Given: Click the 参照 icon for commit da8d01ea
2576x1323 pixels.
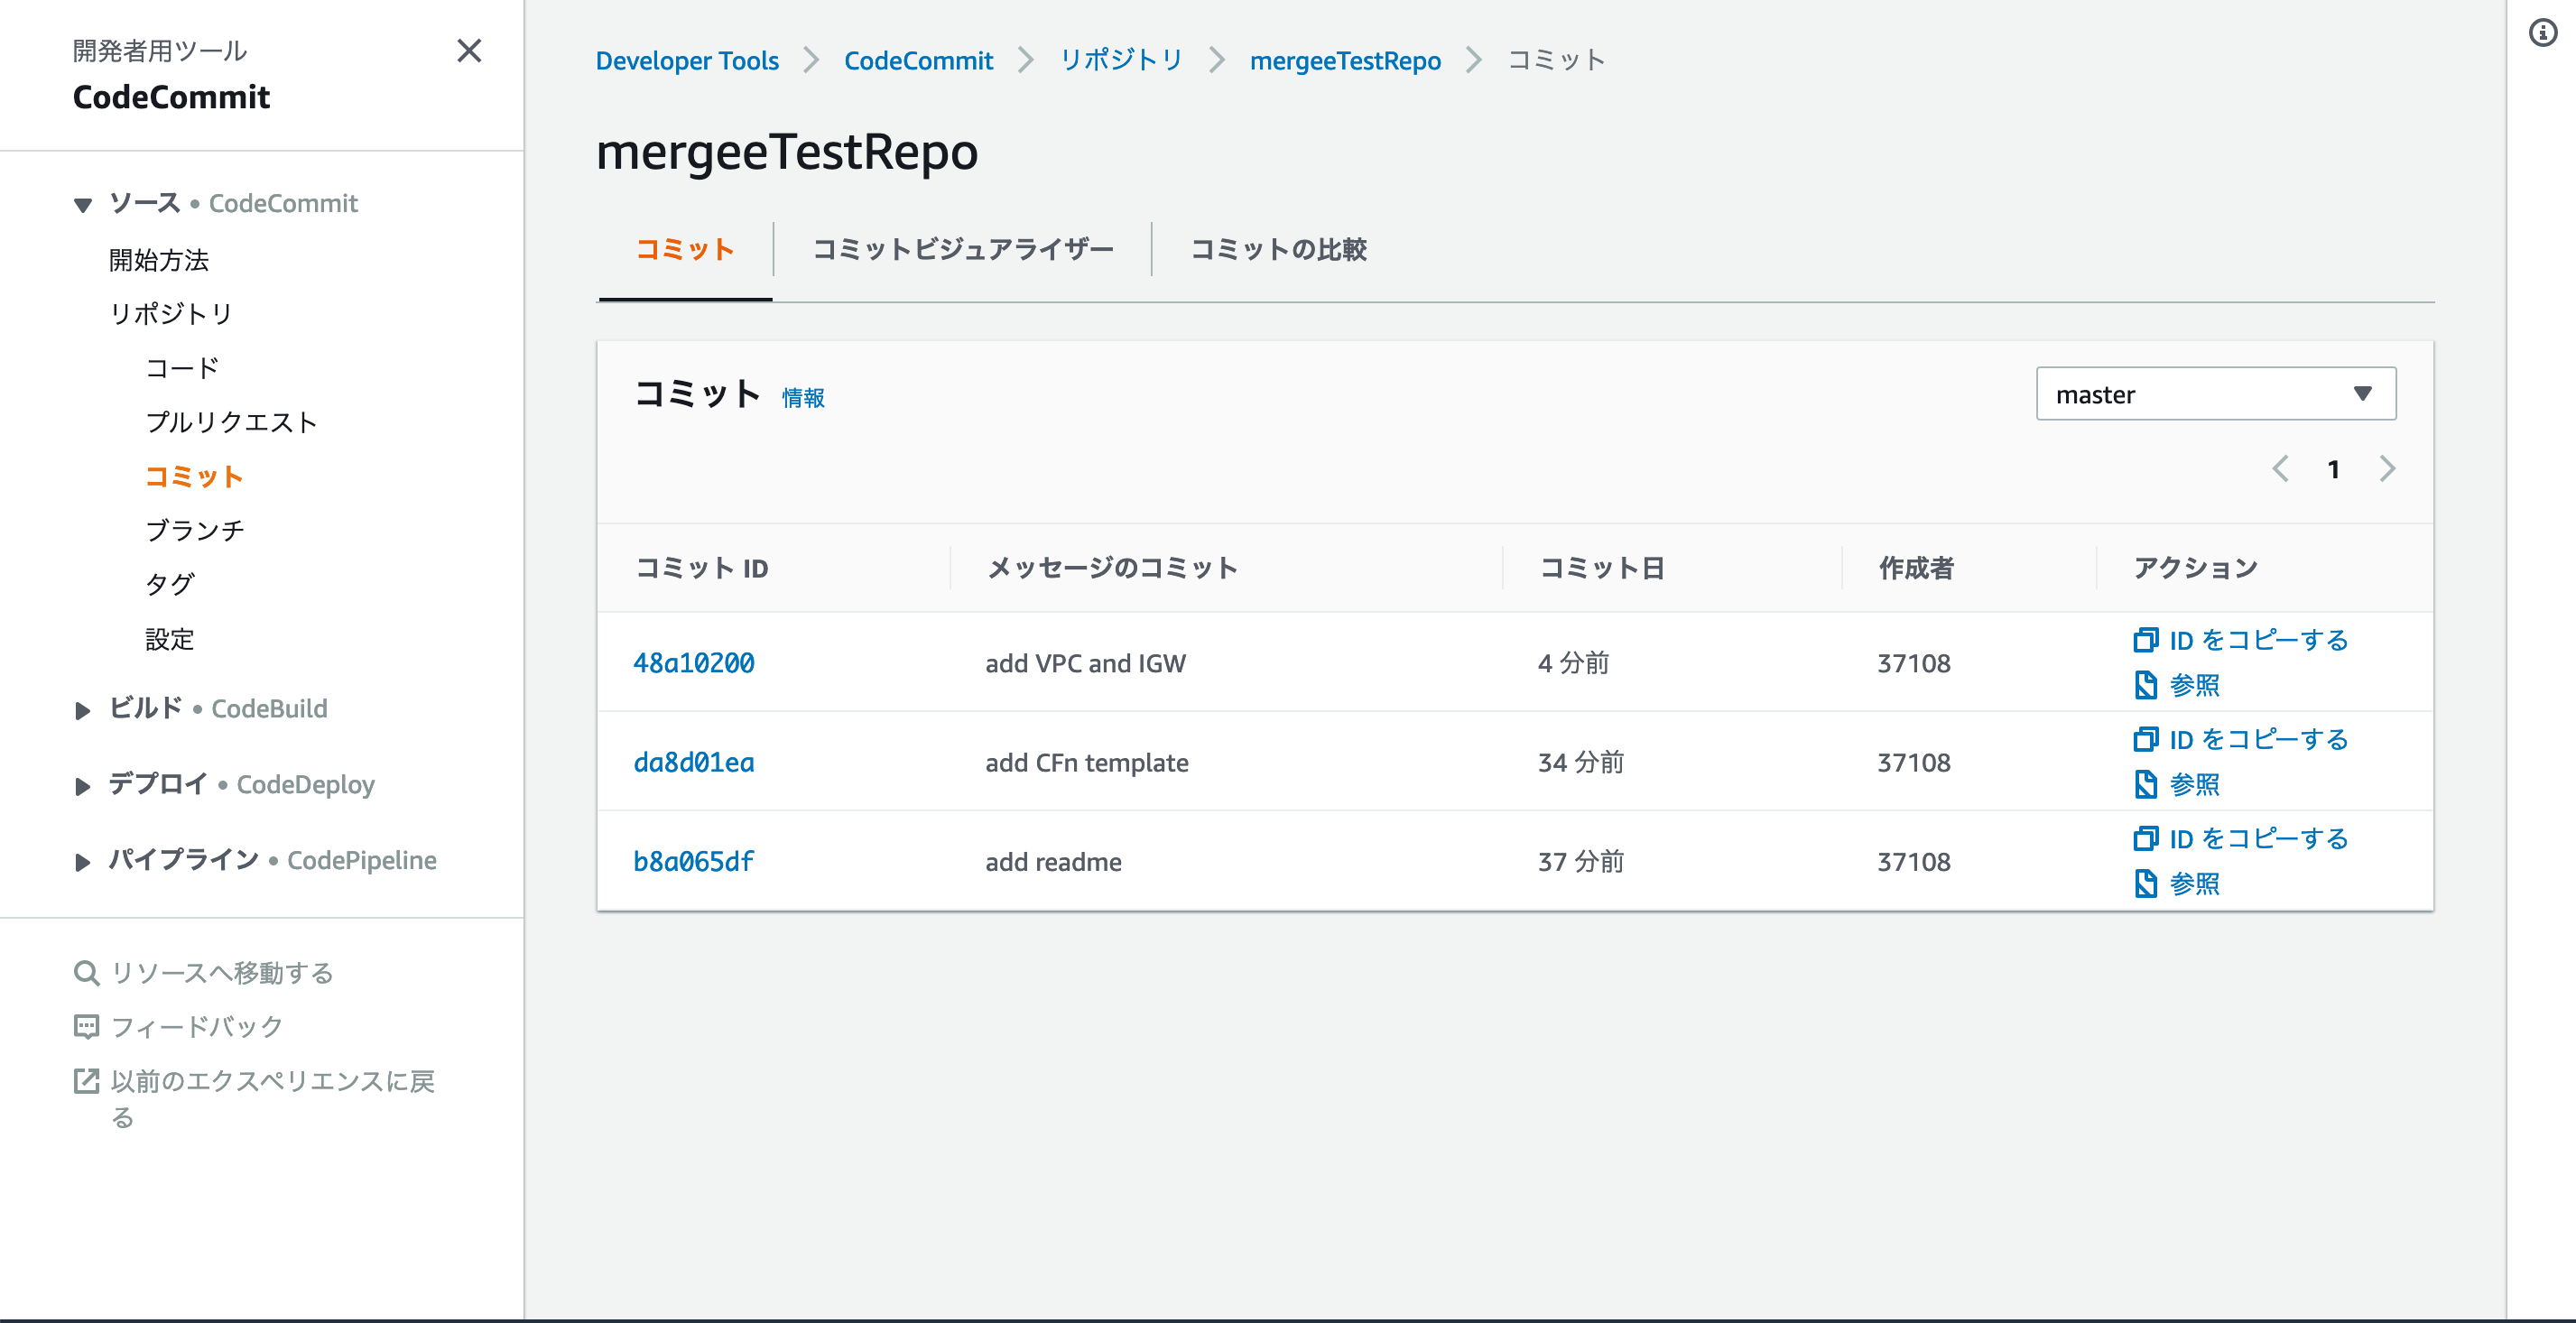Looking at the screenshot, I should point(2147,785).
